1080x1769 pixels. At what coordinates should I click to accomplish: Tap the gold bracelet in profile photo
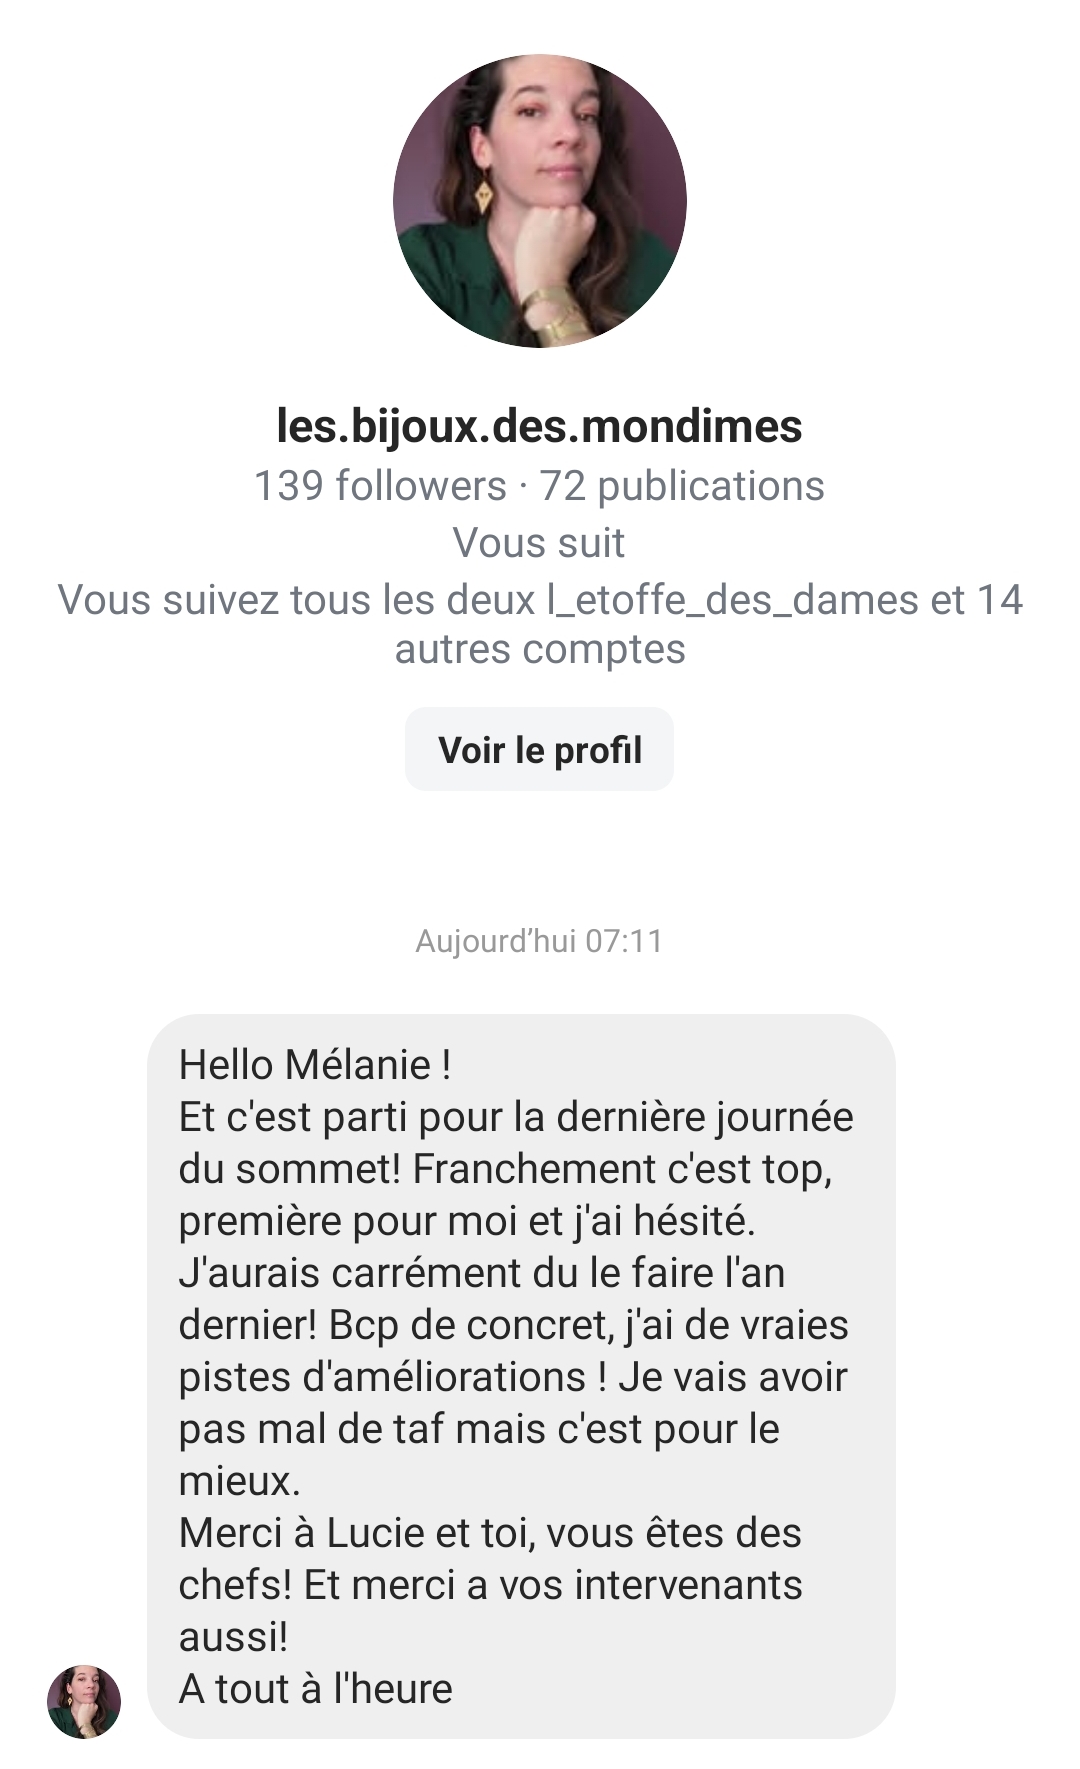pyautogui.click(x=554, y=312)
